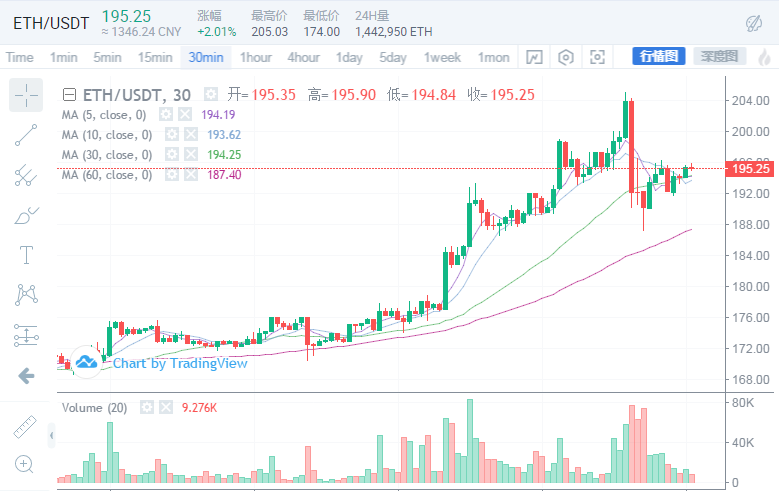The height and width of the screenshot is (491, 779).
Task: Click the fullscreen snapshot icon
Action: click(x=598, y=57)
